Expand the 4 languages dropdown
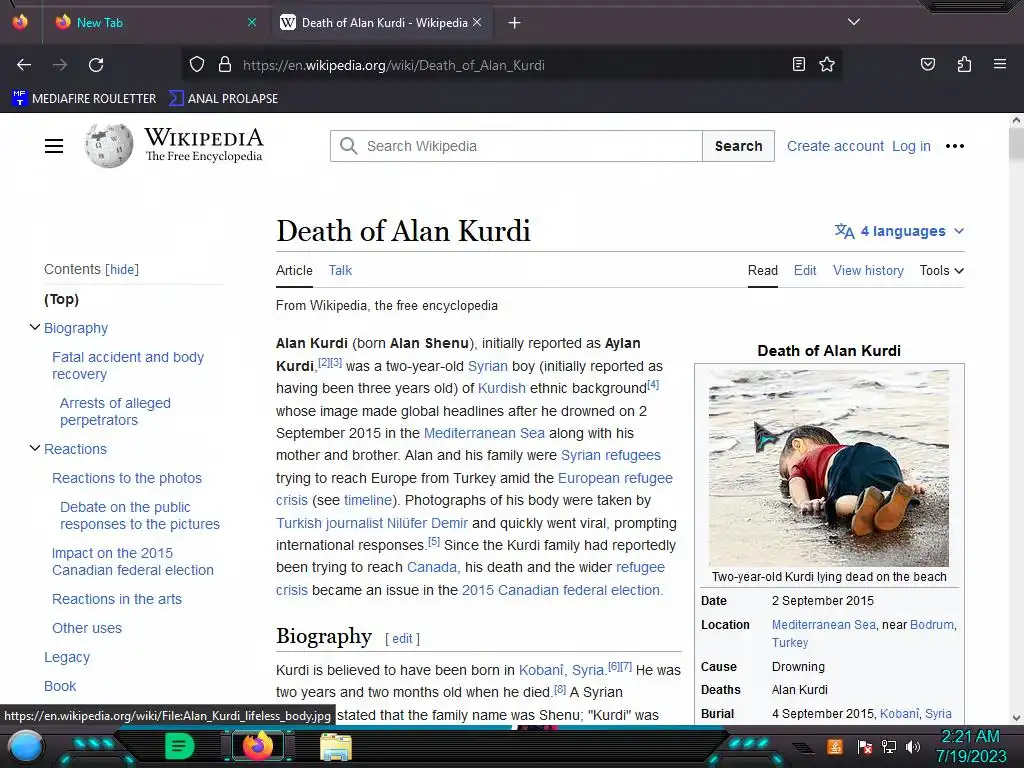This screenshot has width=1024, height=768. tap(899, 231)
